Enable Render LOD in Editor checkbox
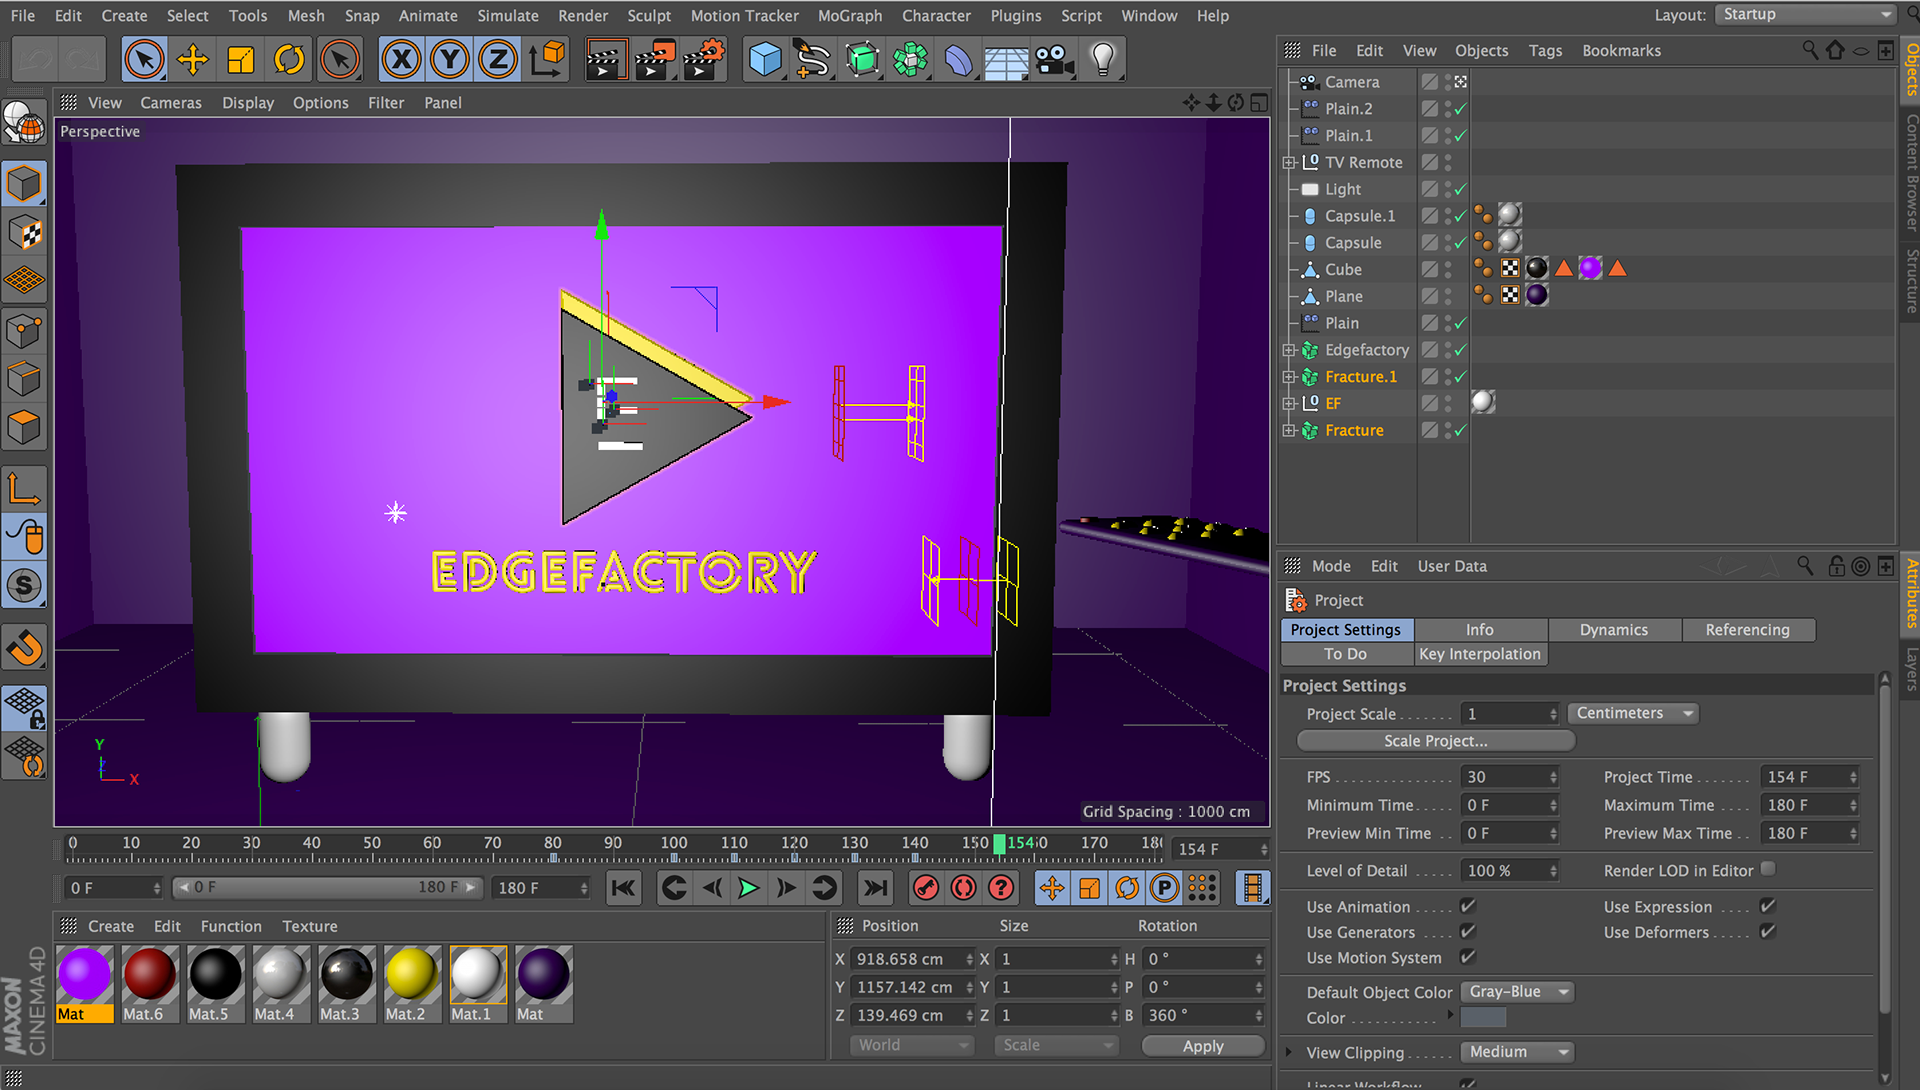This screenshot has width=1920, height=1090. [x=1768, y=869]
